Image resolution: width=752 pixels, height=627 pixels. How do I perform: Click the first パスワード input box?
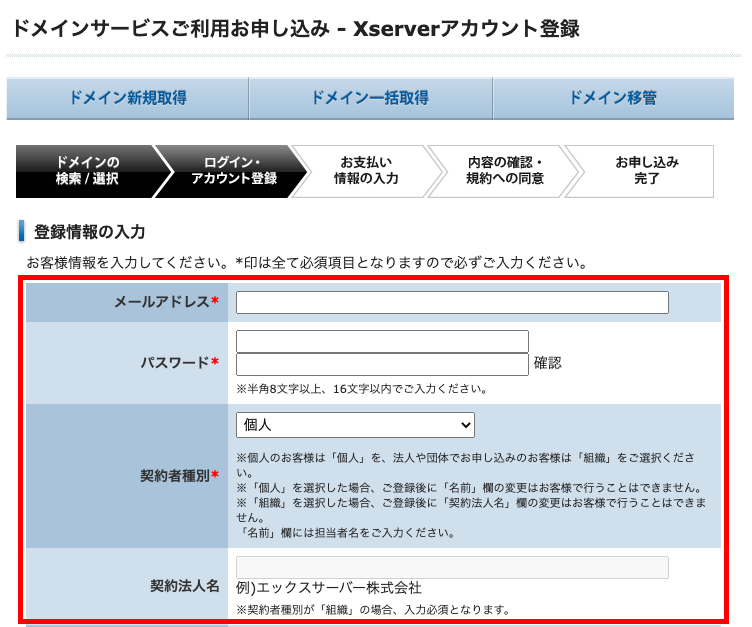pyautogui.click(x=382, y=341)
